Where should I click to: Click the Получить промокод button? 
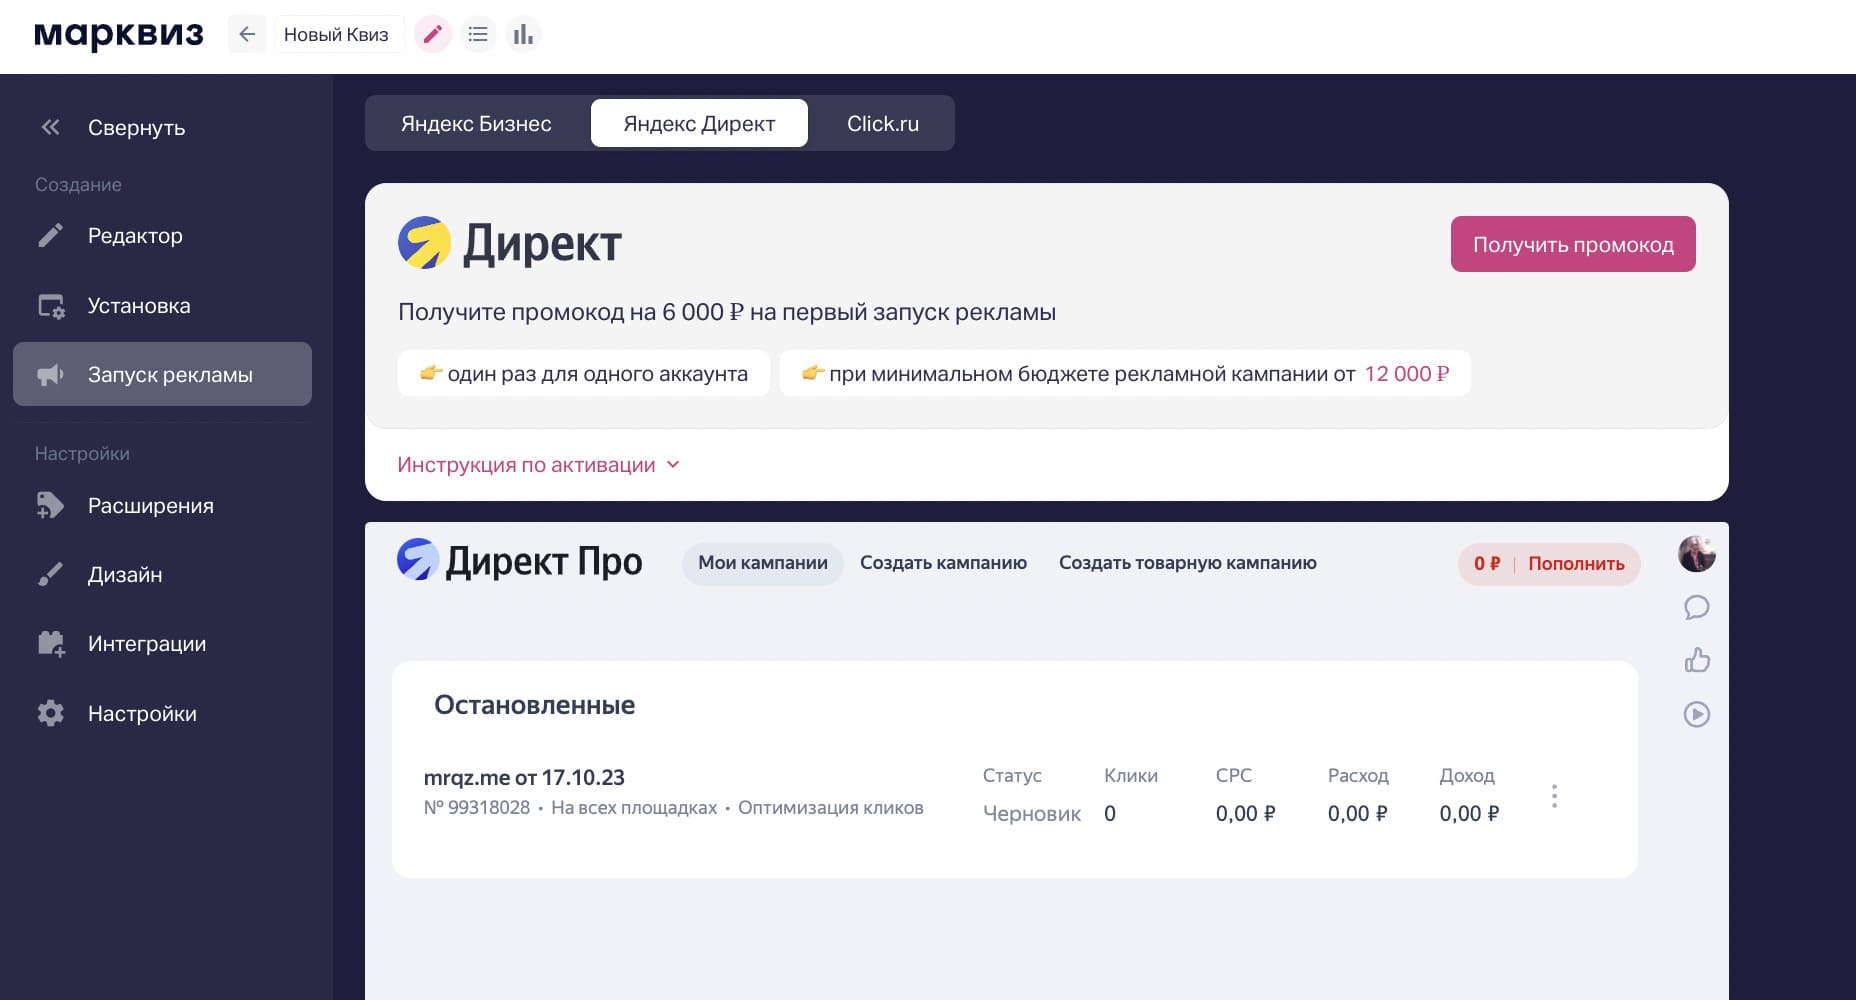tap(1572, 243)
